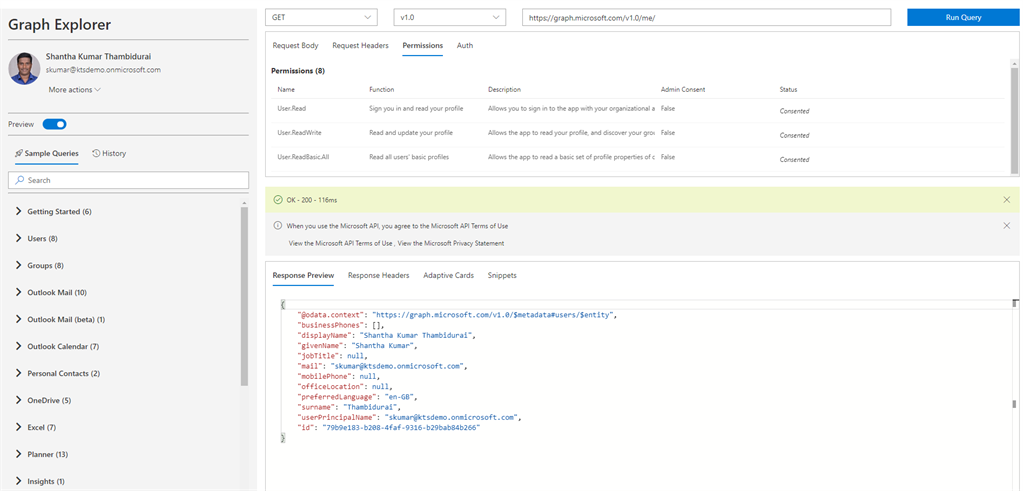The width and height of the screenshot is (1023, 491).
Task: Open the Request Body tab
Action: coord(296,46)
